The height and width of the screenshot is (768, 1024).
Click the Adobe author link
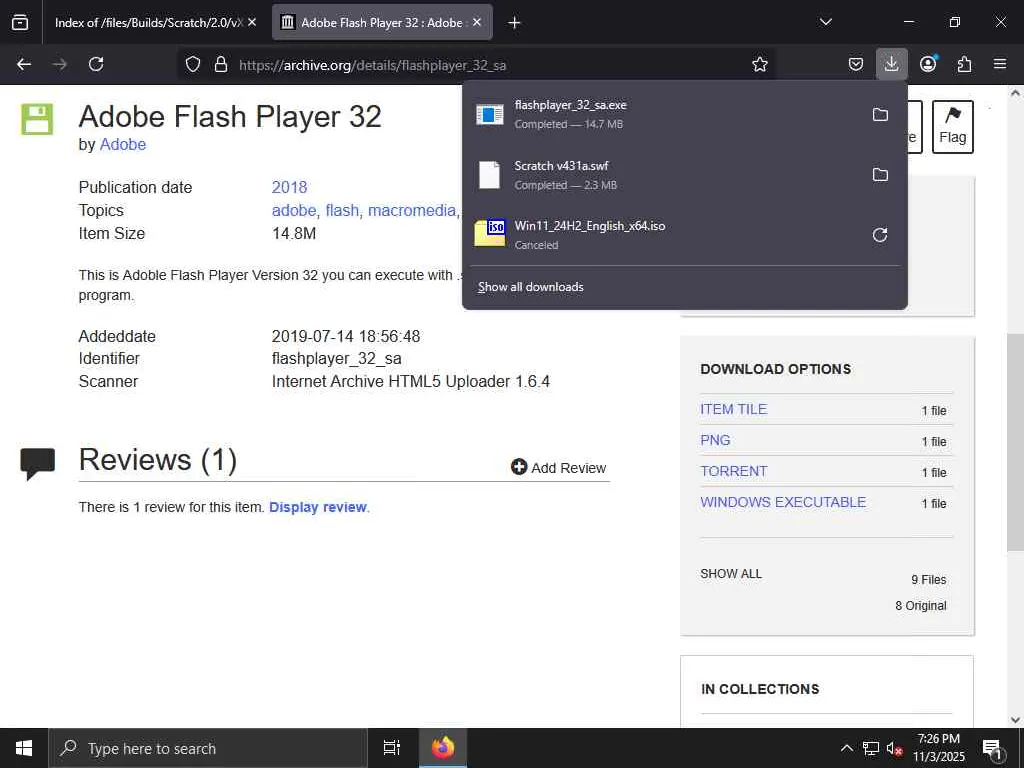(x=122, y=144)
